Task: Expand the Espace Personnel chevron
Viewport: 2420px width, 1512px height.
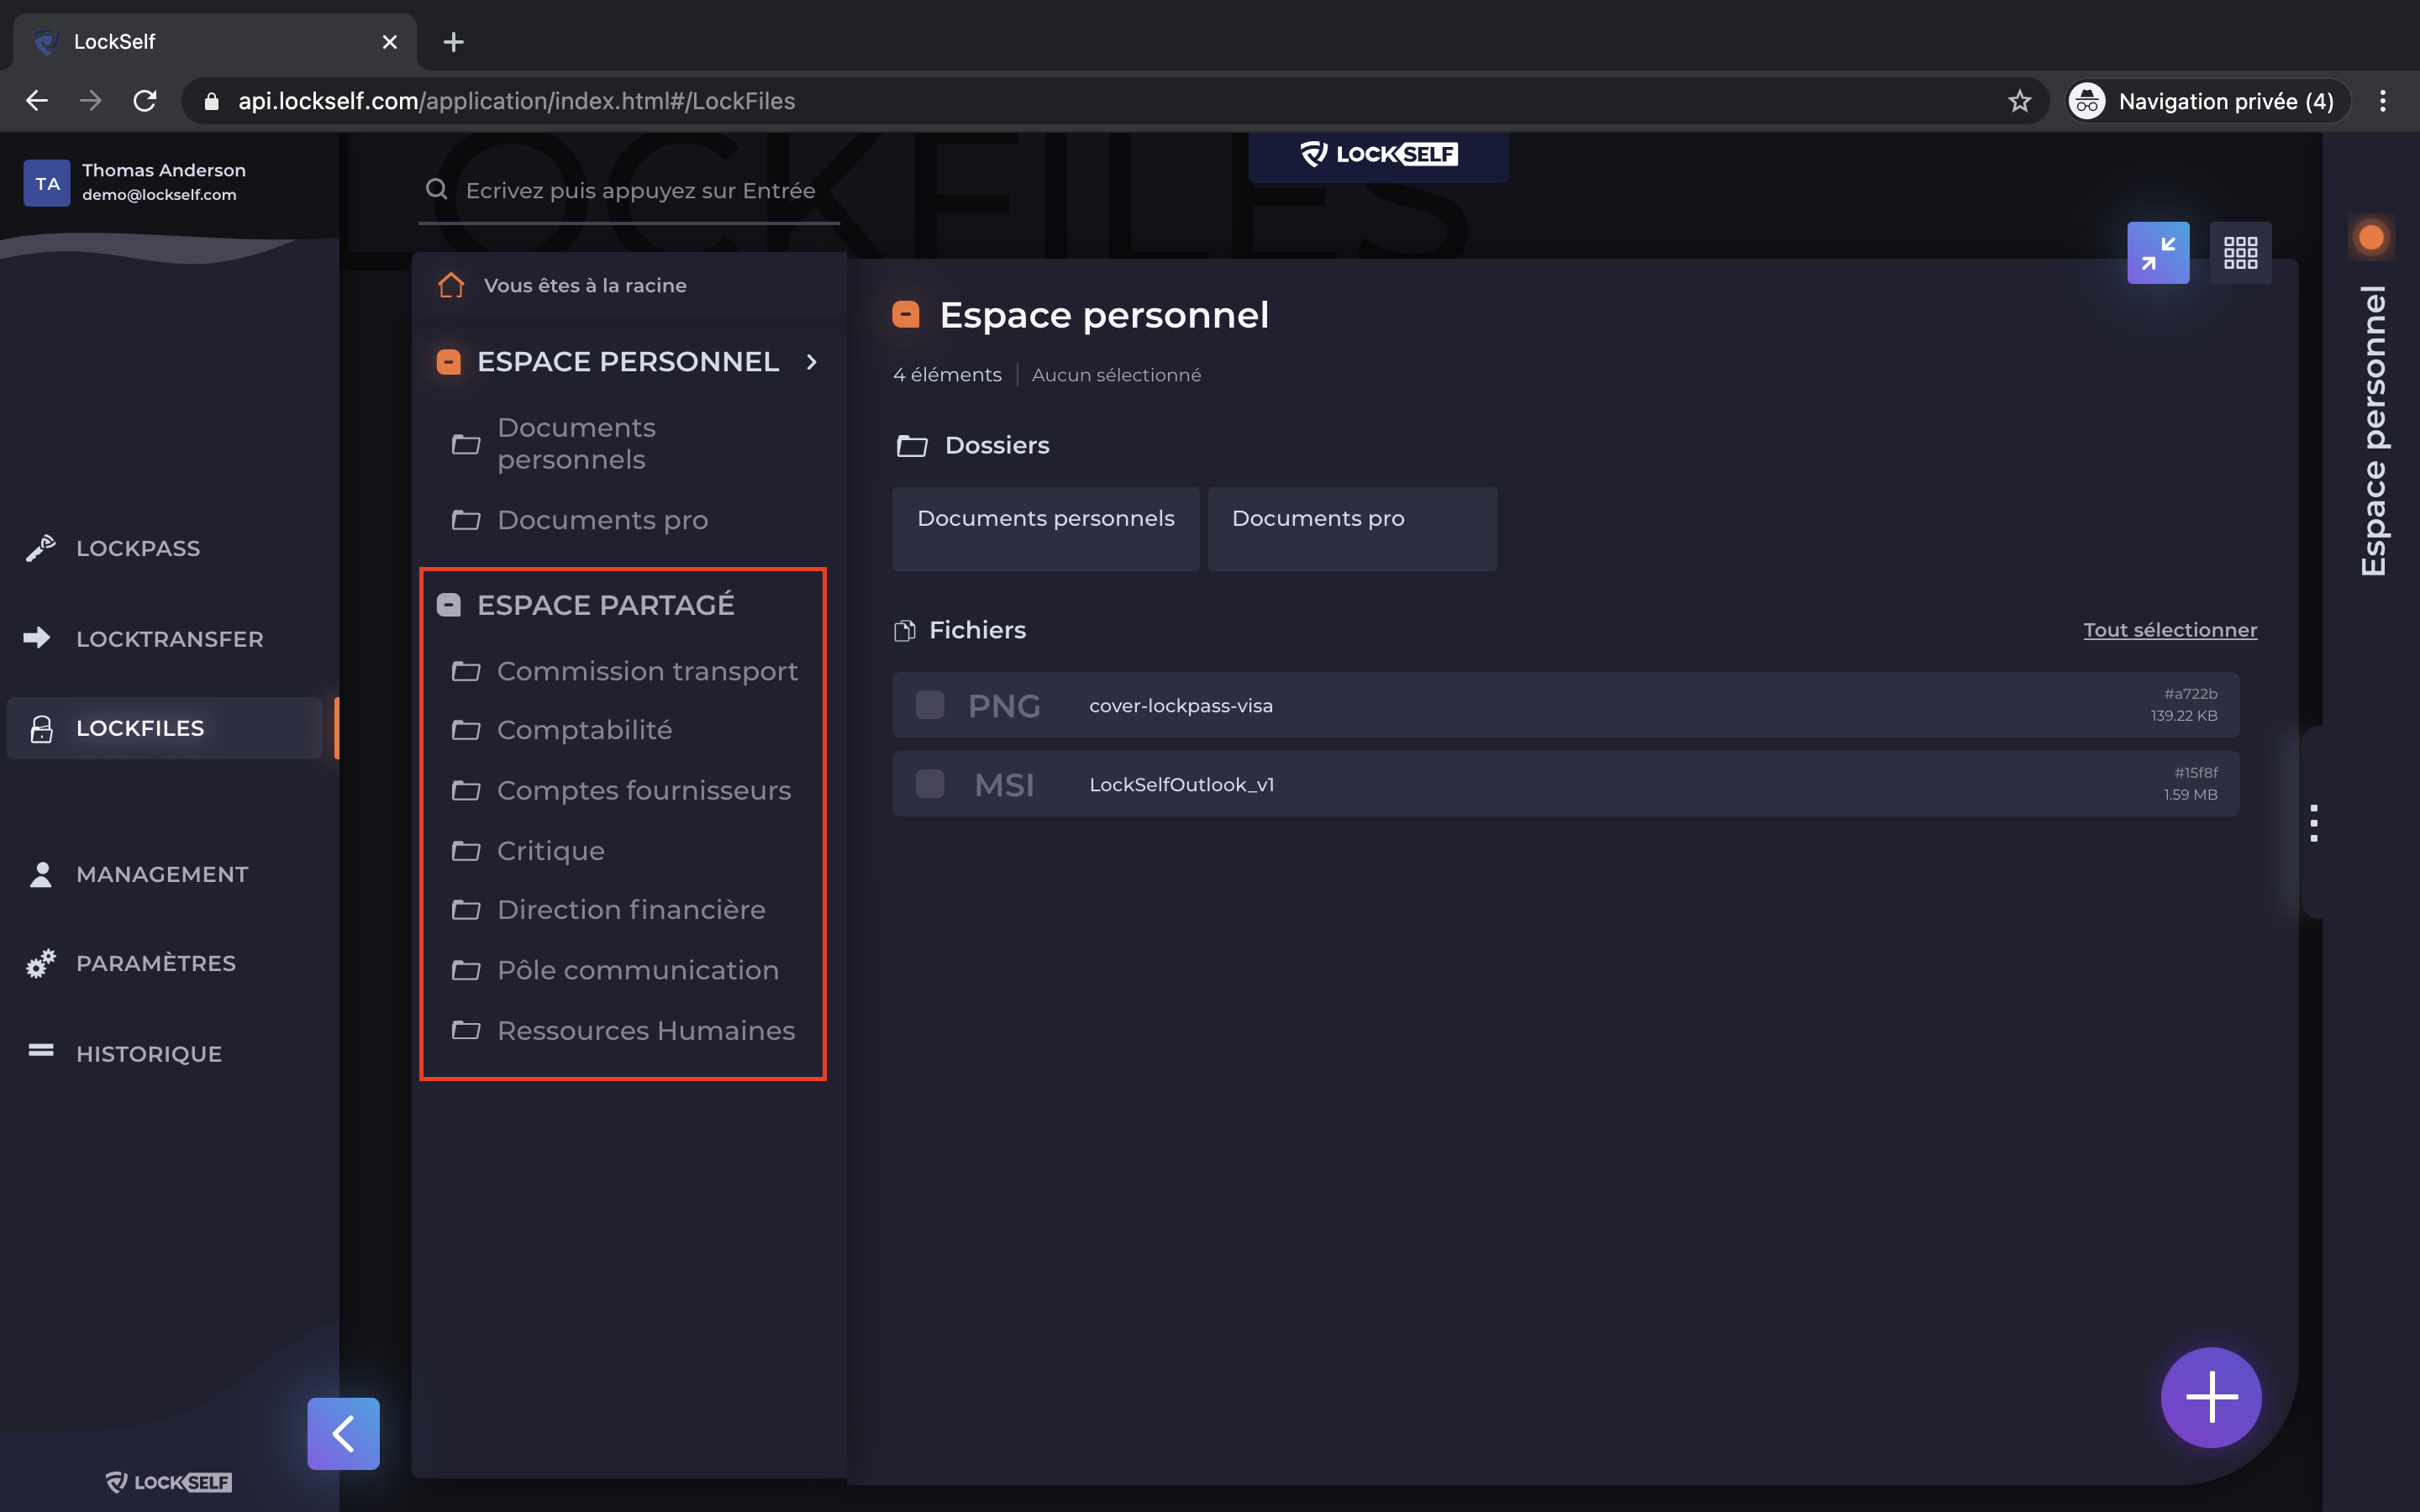Action: pyautogui.click(x=812, y=361)
